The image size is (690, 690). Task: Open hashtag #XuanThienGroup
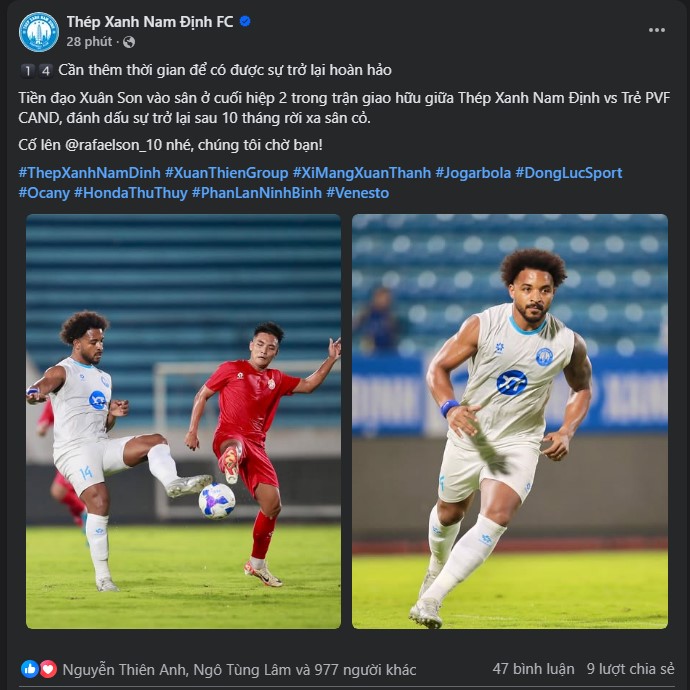pos(227,172)
